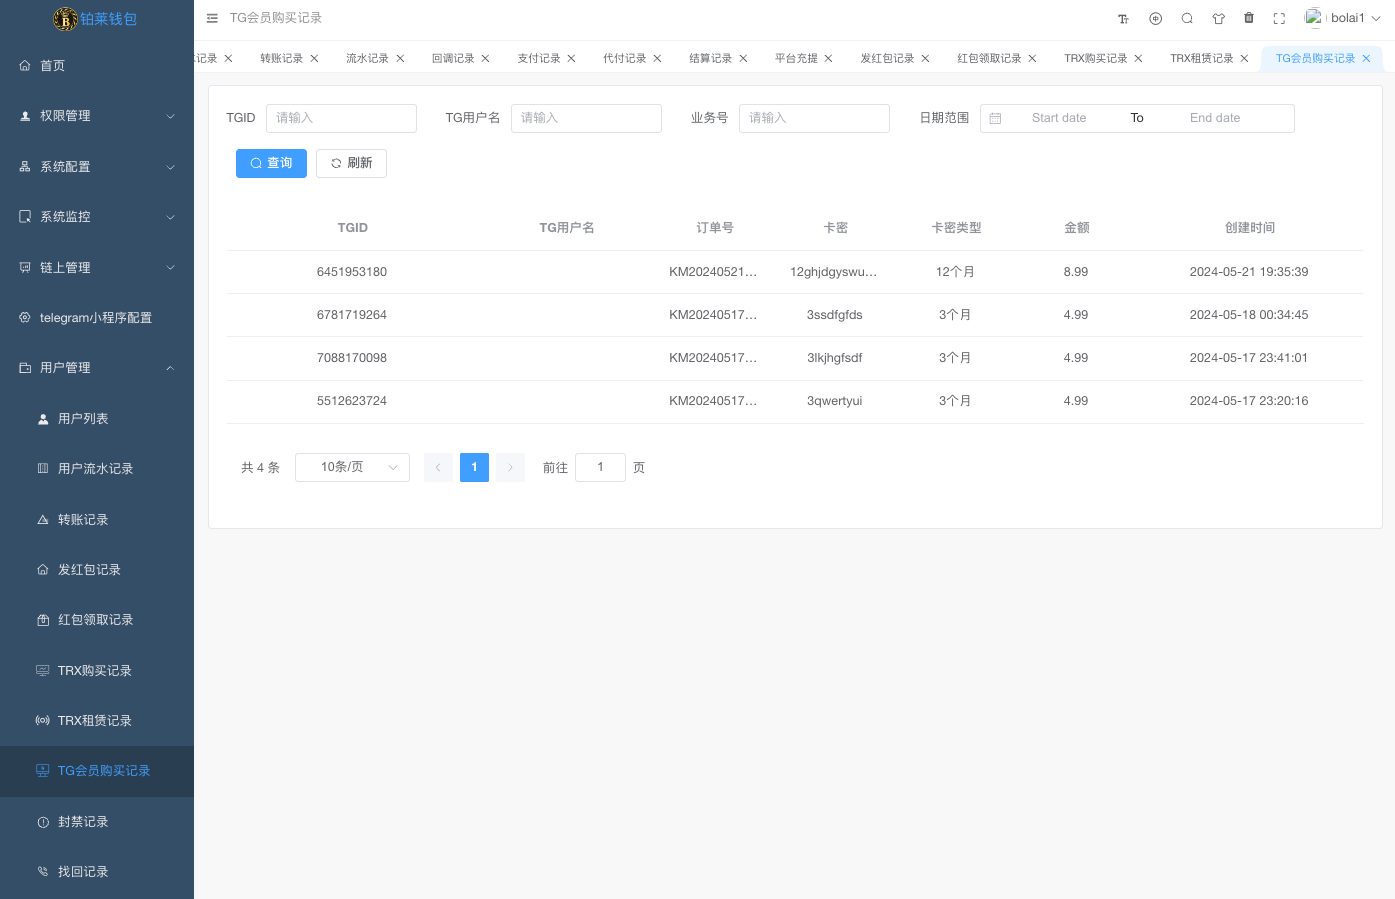Click the 刷新 refresh button
Viewport: 1395px width, 899px height.
pyautogui.click(x=351, y=163)
